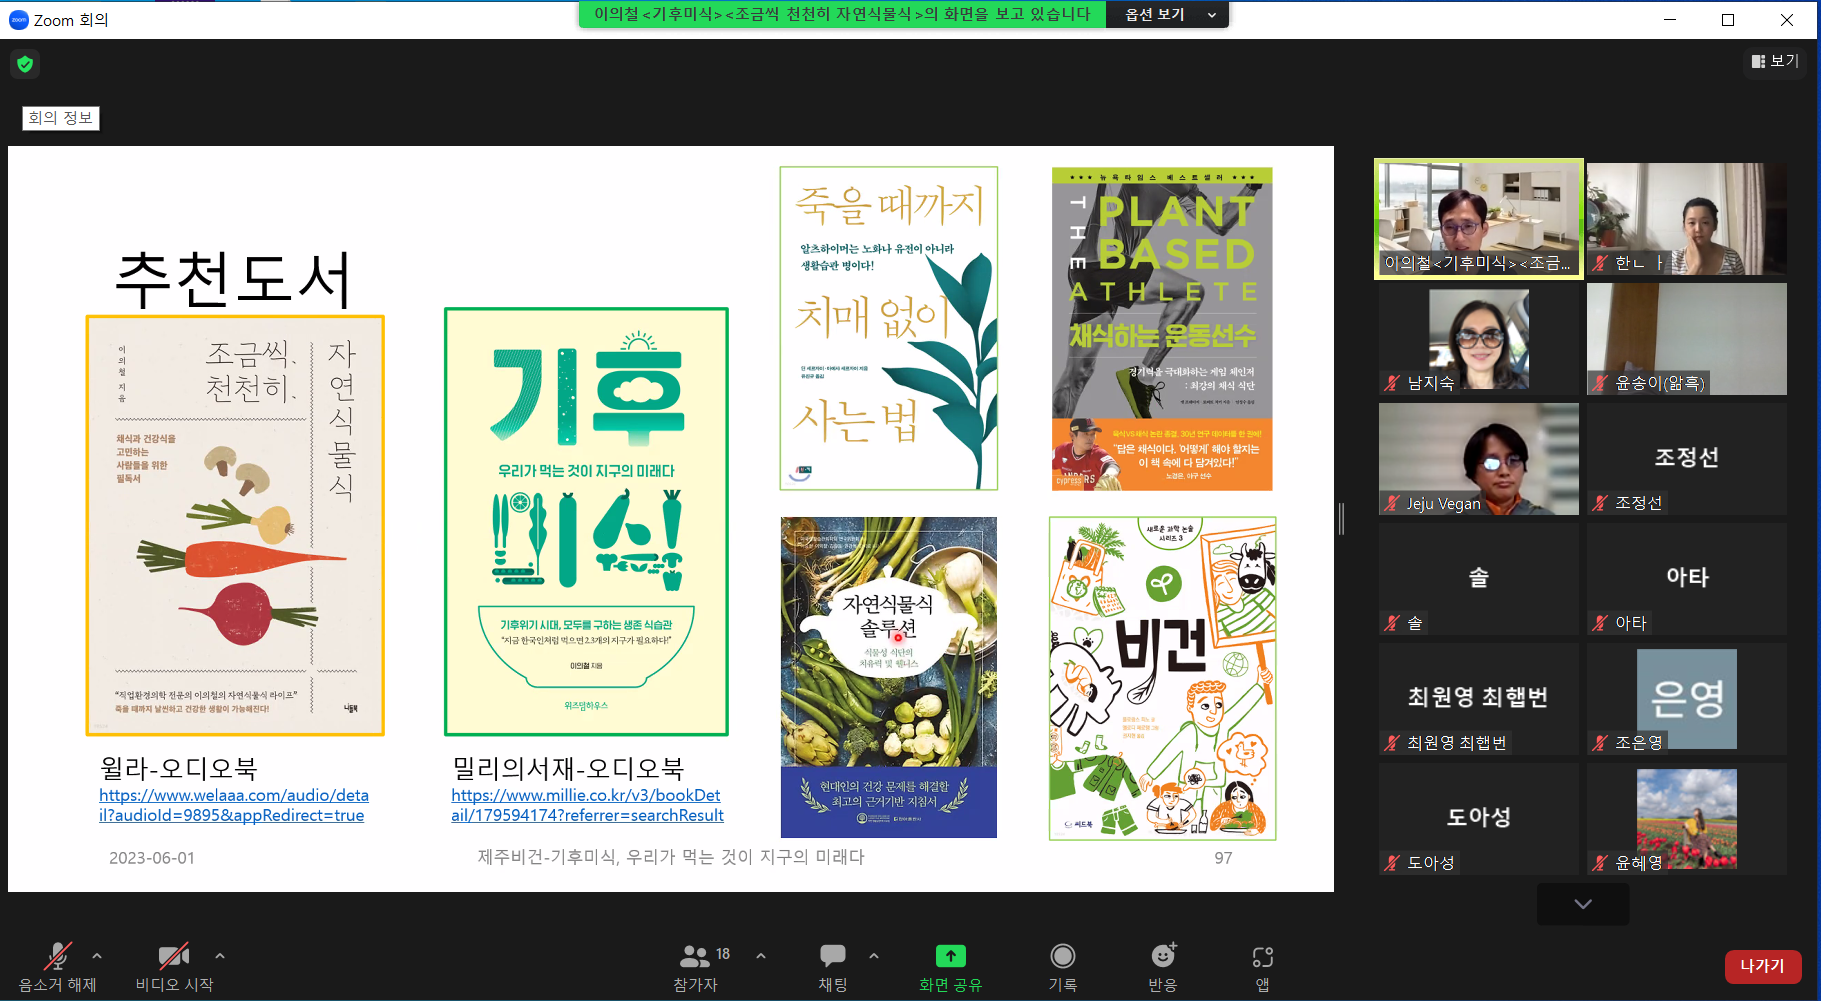This screenshot has width=1821, height=1001.
Task: Click muted mic icon on 윤혜영 tile
Action: [1600, 863]
